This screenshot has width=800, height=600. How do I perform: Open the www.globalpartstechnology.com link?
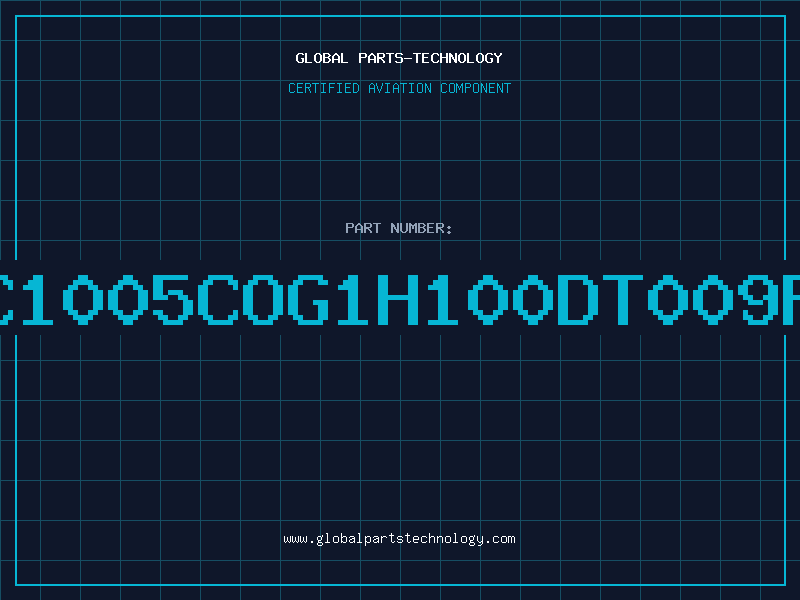point(399,539)
